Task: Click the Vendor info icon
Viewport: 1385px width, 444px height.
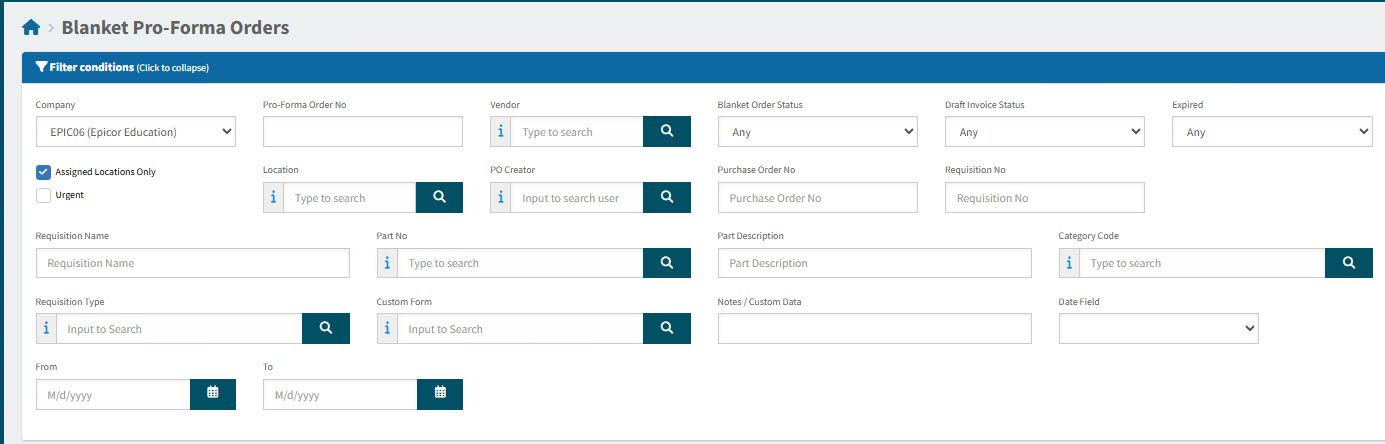Action: [501, 132]
